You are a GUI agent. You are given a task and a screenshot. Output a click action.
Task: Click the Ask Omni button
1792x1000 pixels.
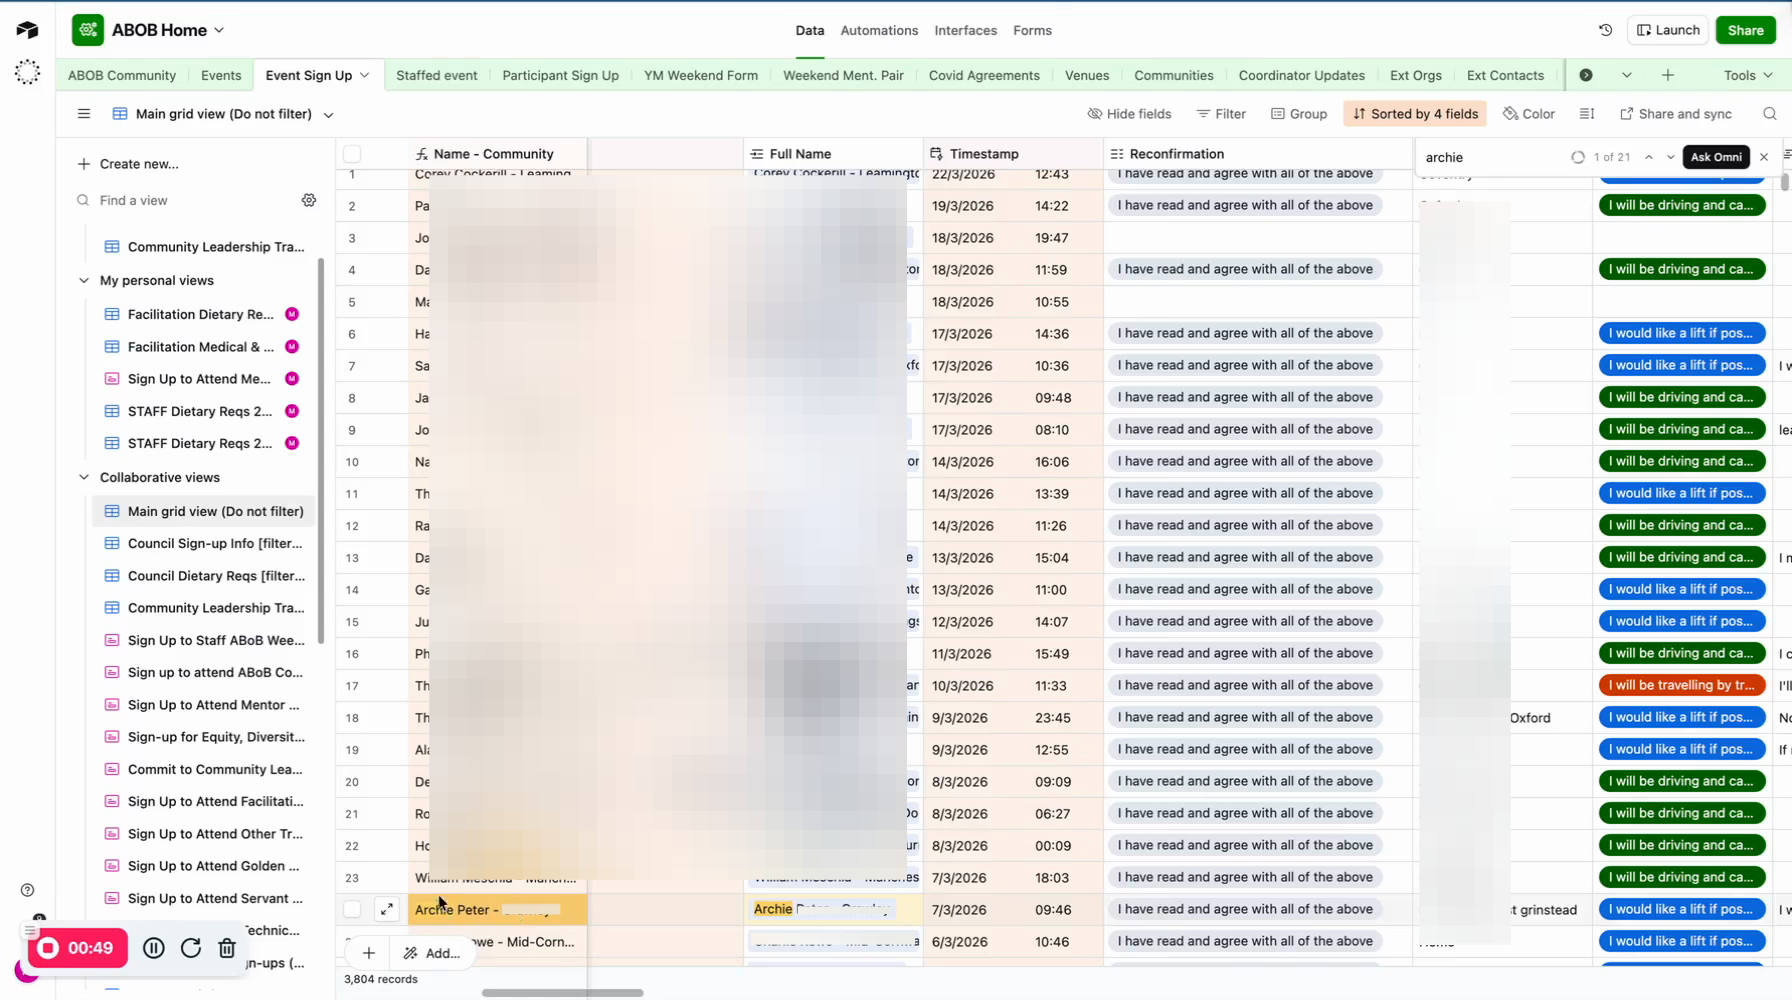(1716, 157)
